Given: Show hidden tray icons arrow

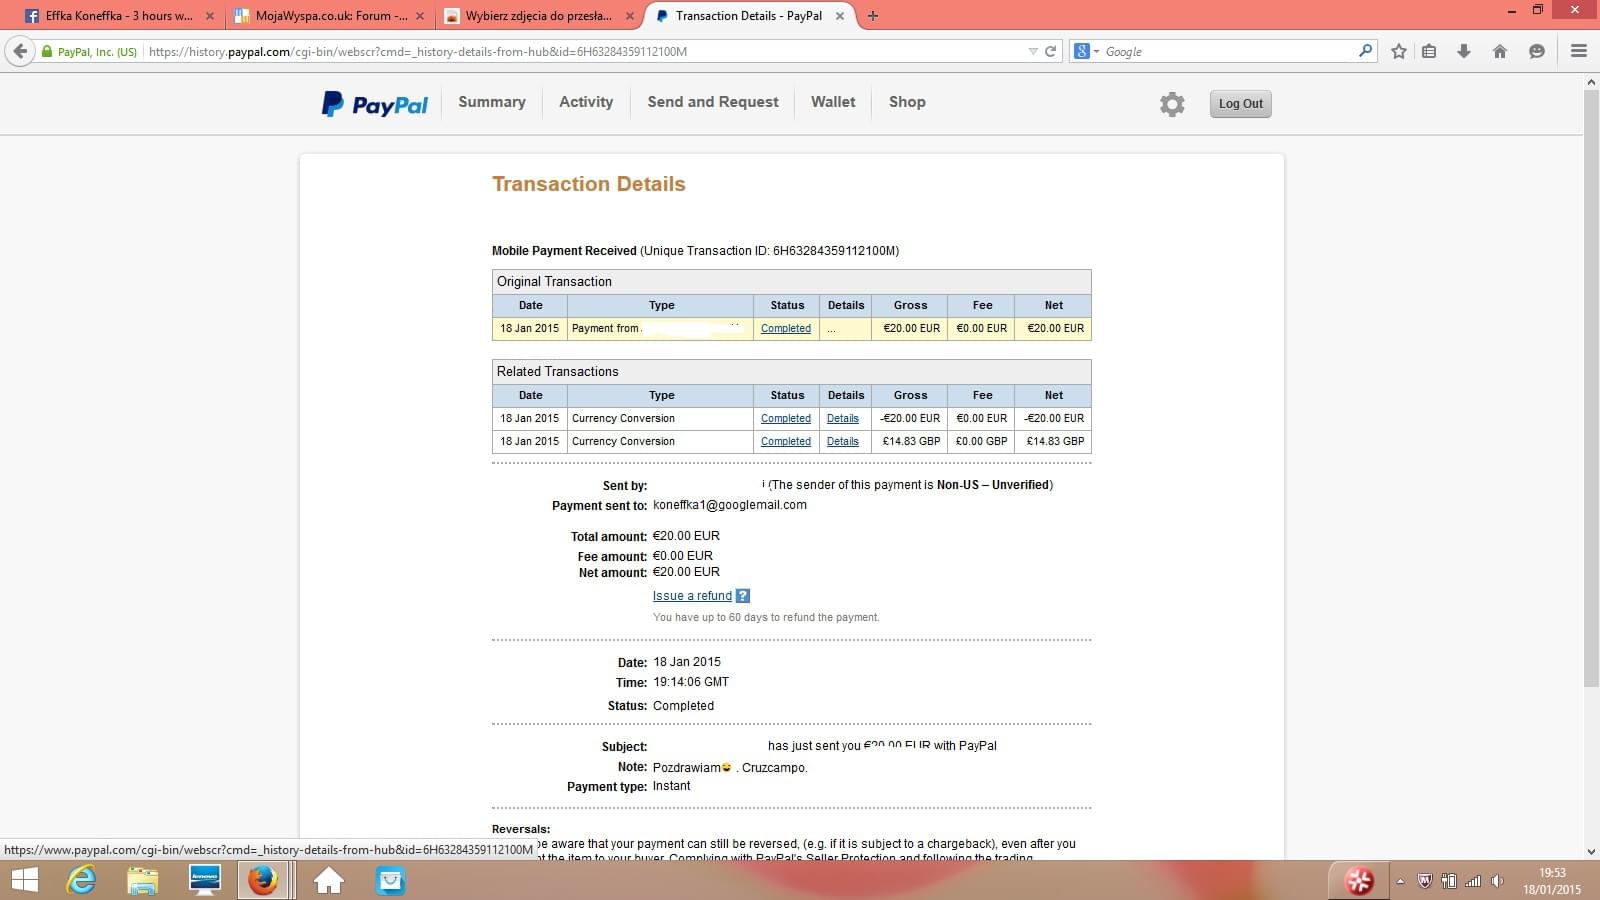Looking at the screenshot, I should click(1400, 881).
